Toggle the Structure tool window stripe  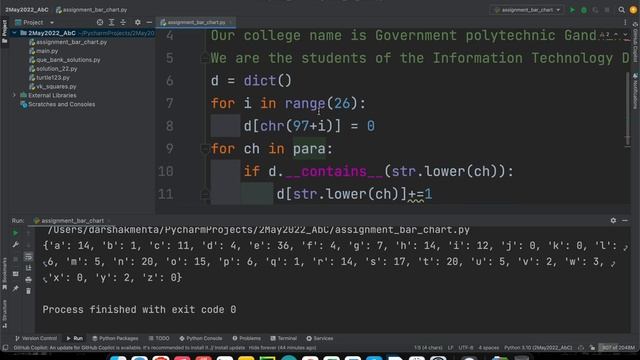click(4, 314)
